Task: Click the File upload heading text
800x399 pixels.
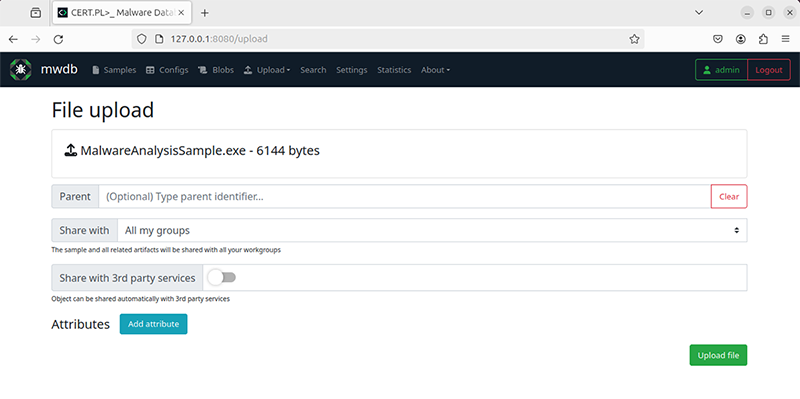Action: [103, 110]
